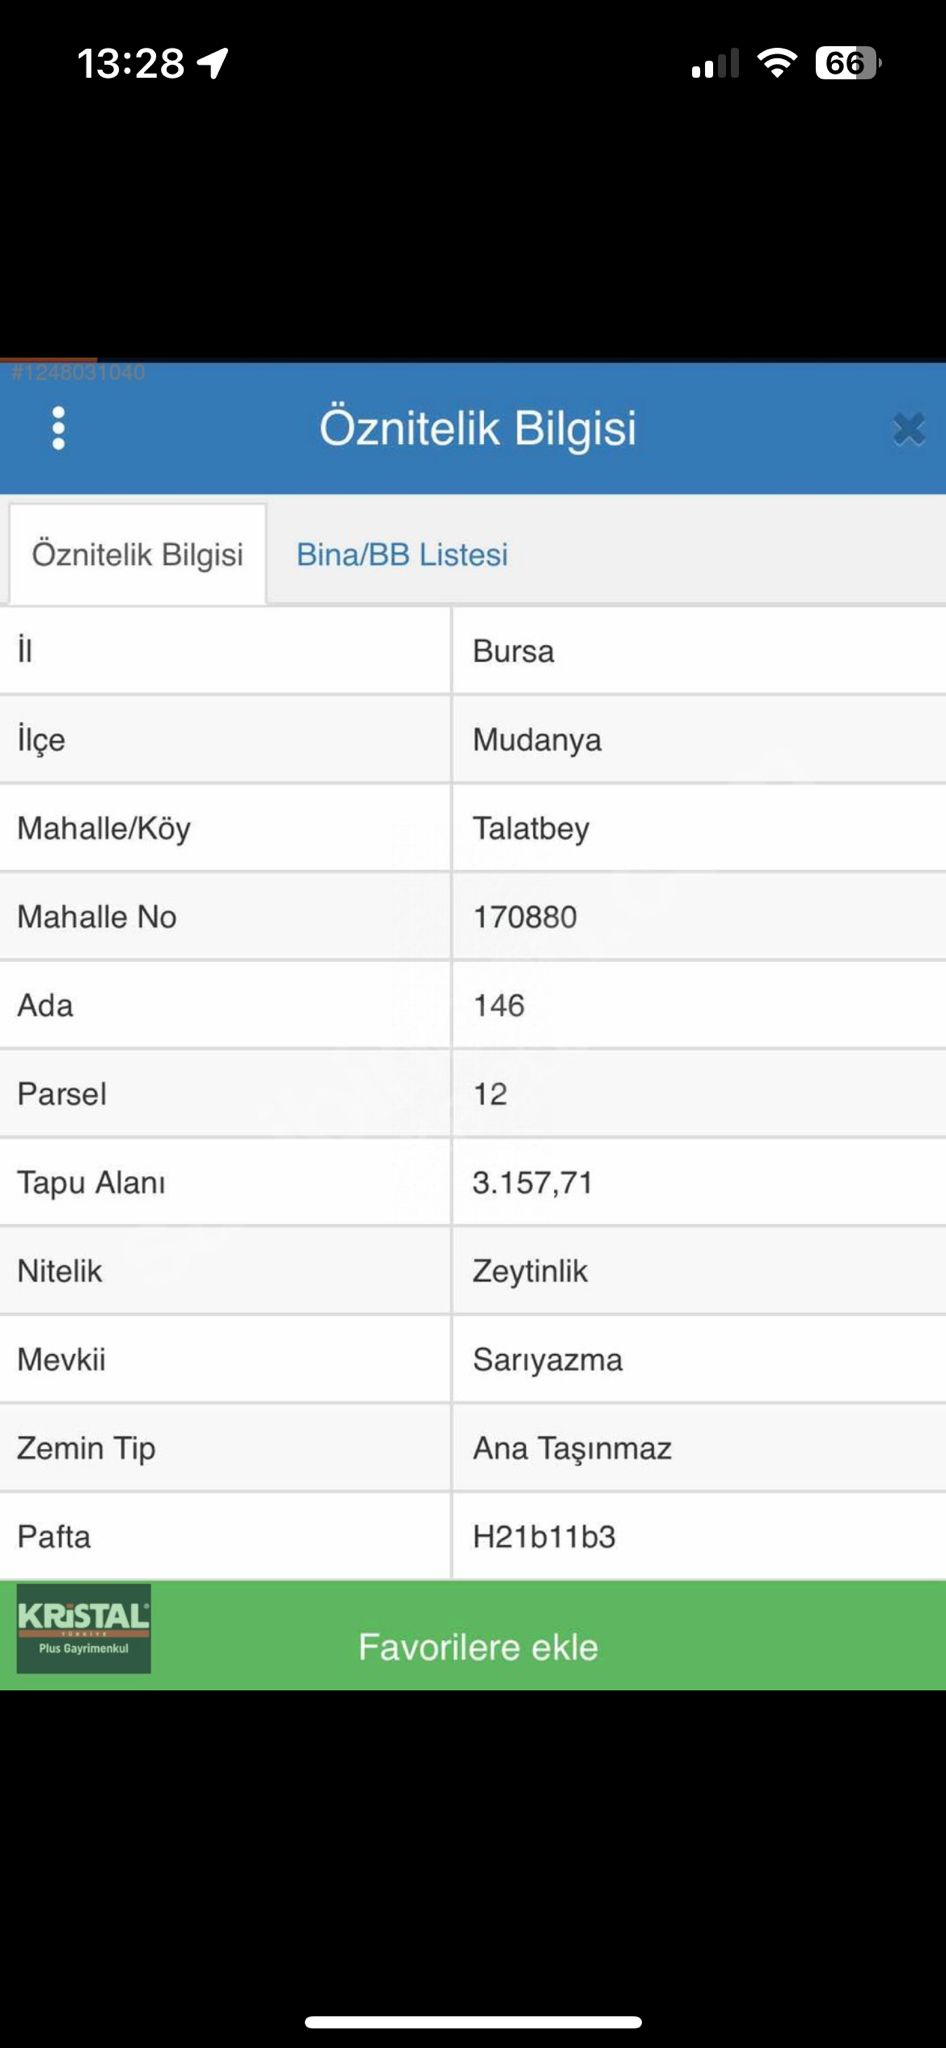Tap the cellular signal bars icon

[x=714, y=64]
